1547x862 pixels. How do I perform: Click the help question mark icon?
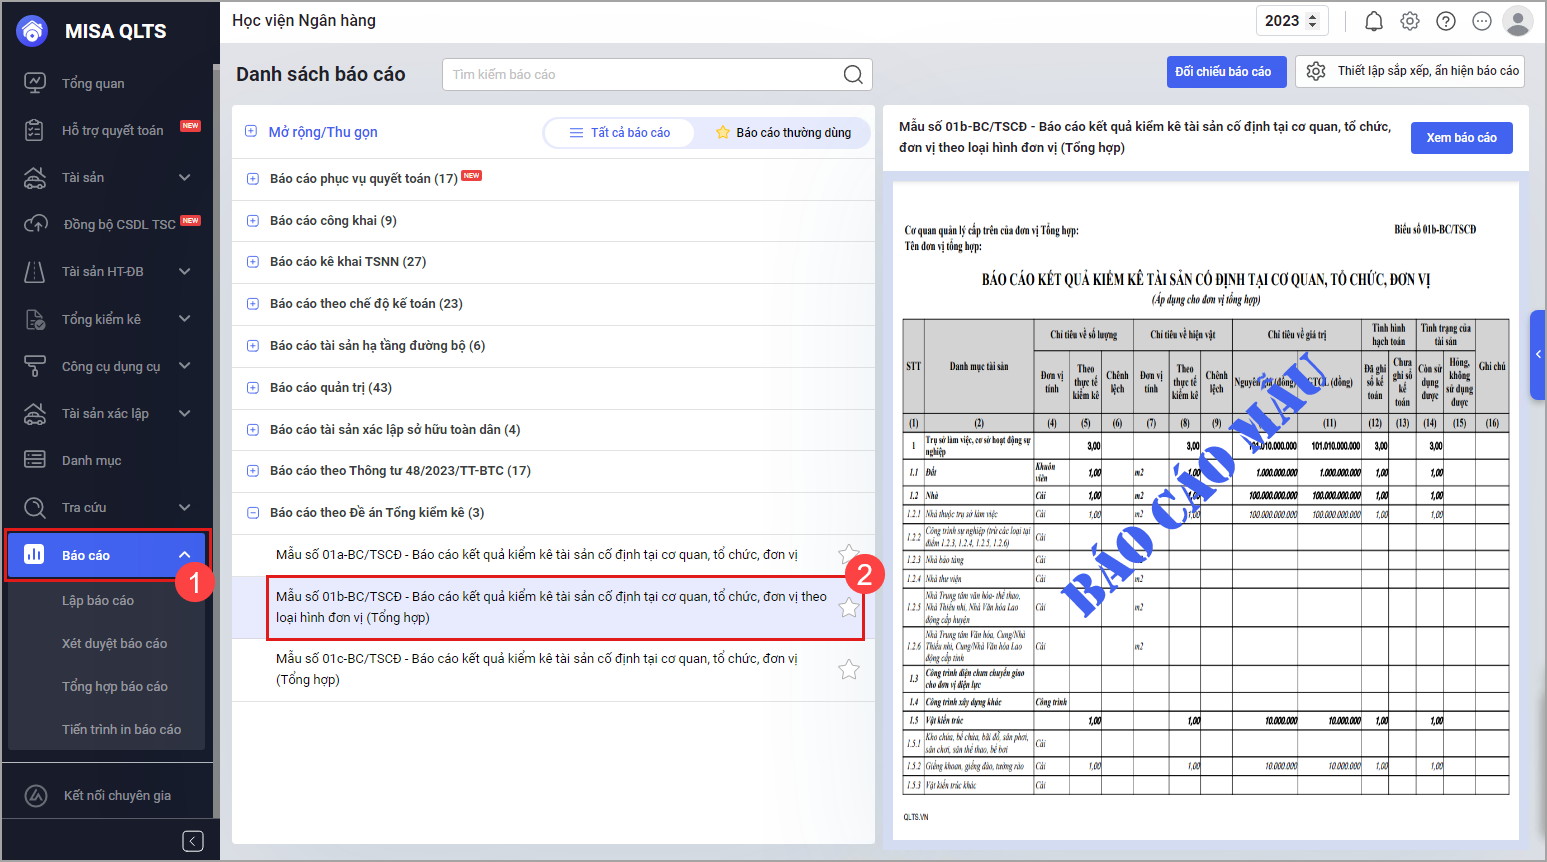tap(1446, 21)
